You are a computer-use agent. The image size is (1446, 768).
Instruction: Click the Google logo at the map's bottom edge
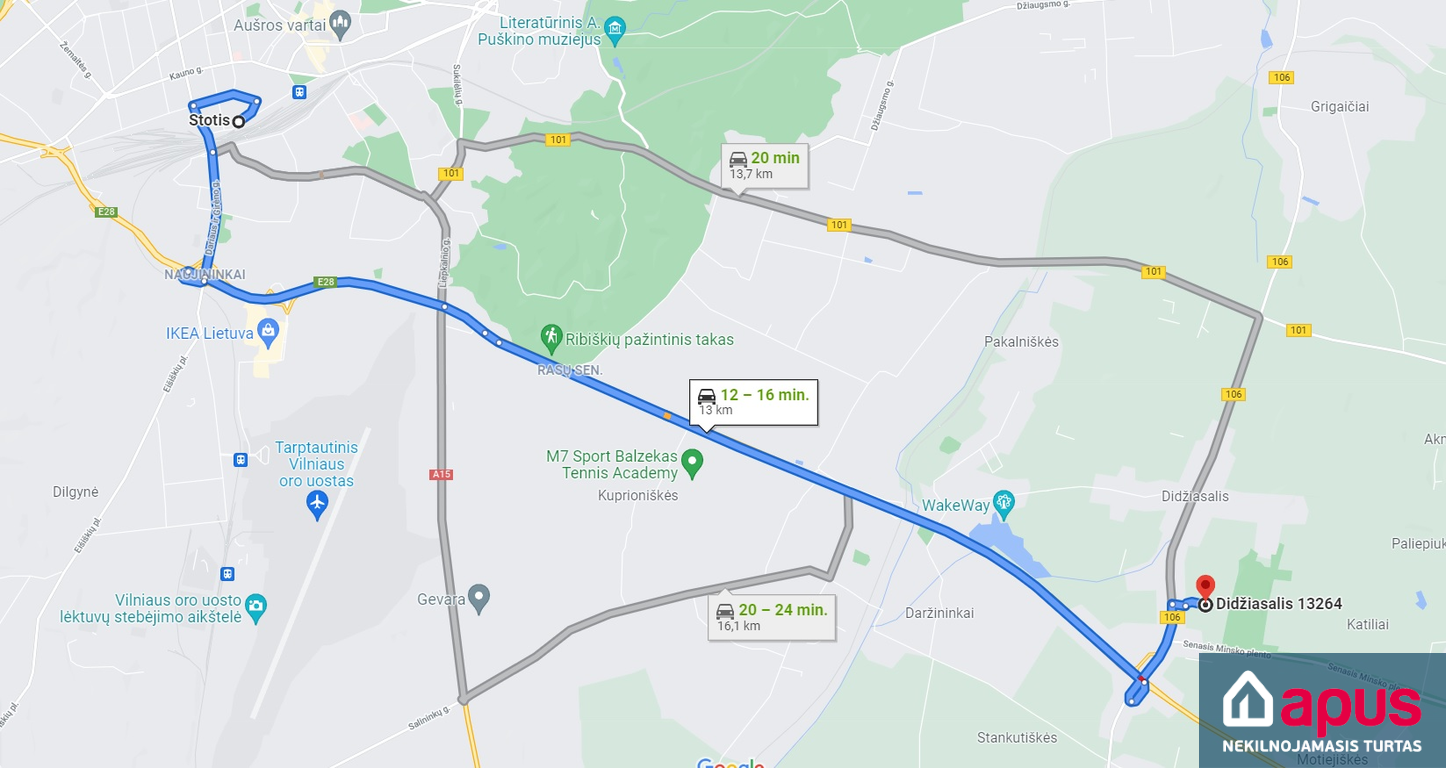731,764
